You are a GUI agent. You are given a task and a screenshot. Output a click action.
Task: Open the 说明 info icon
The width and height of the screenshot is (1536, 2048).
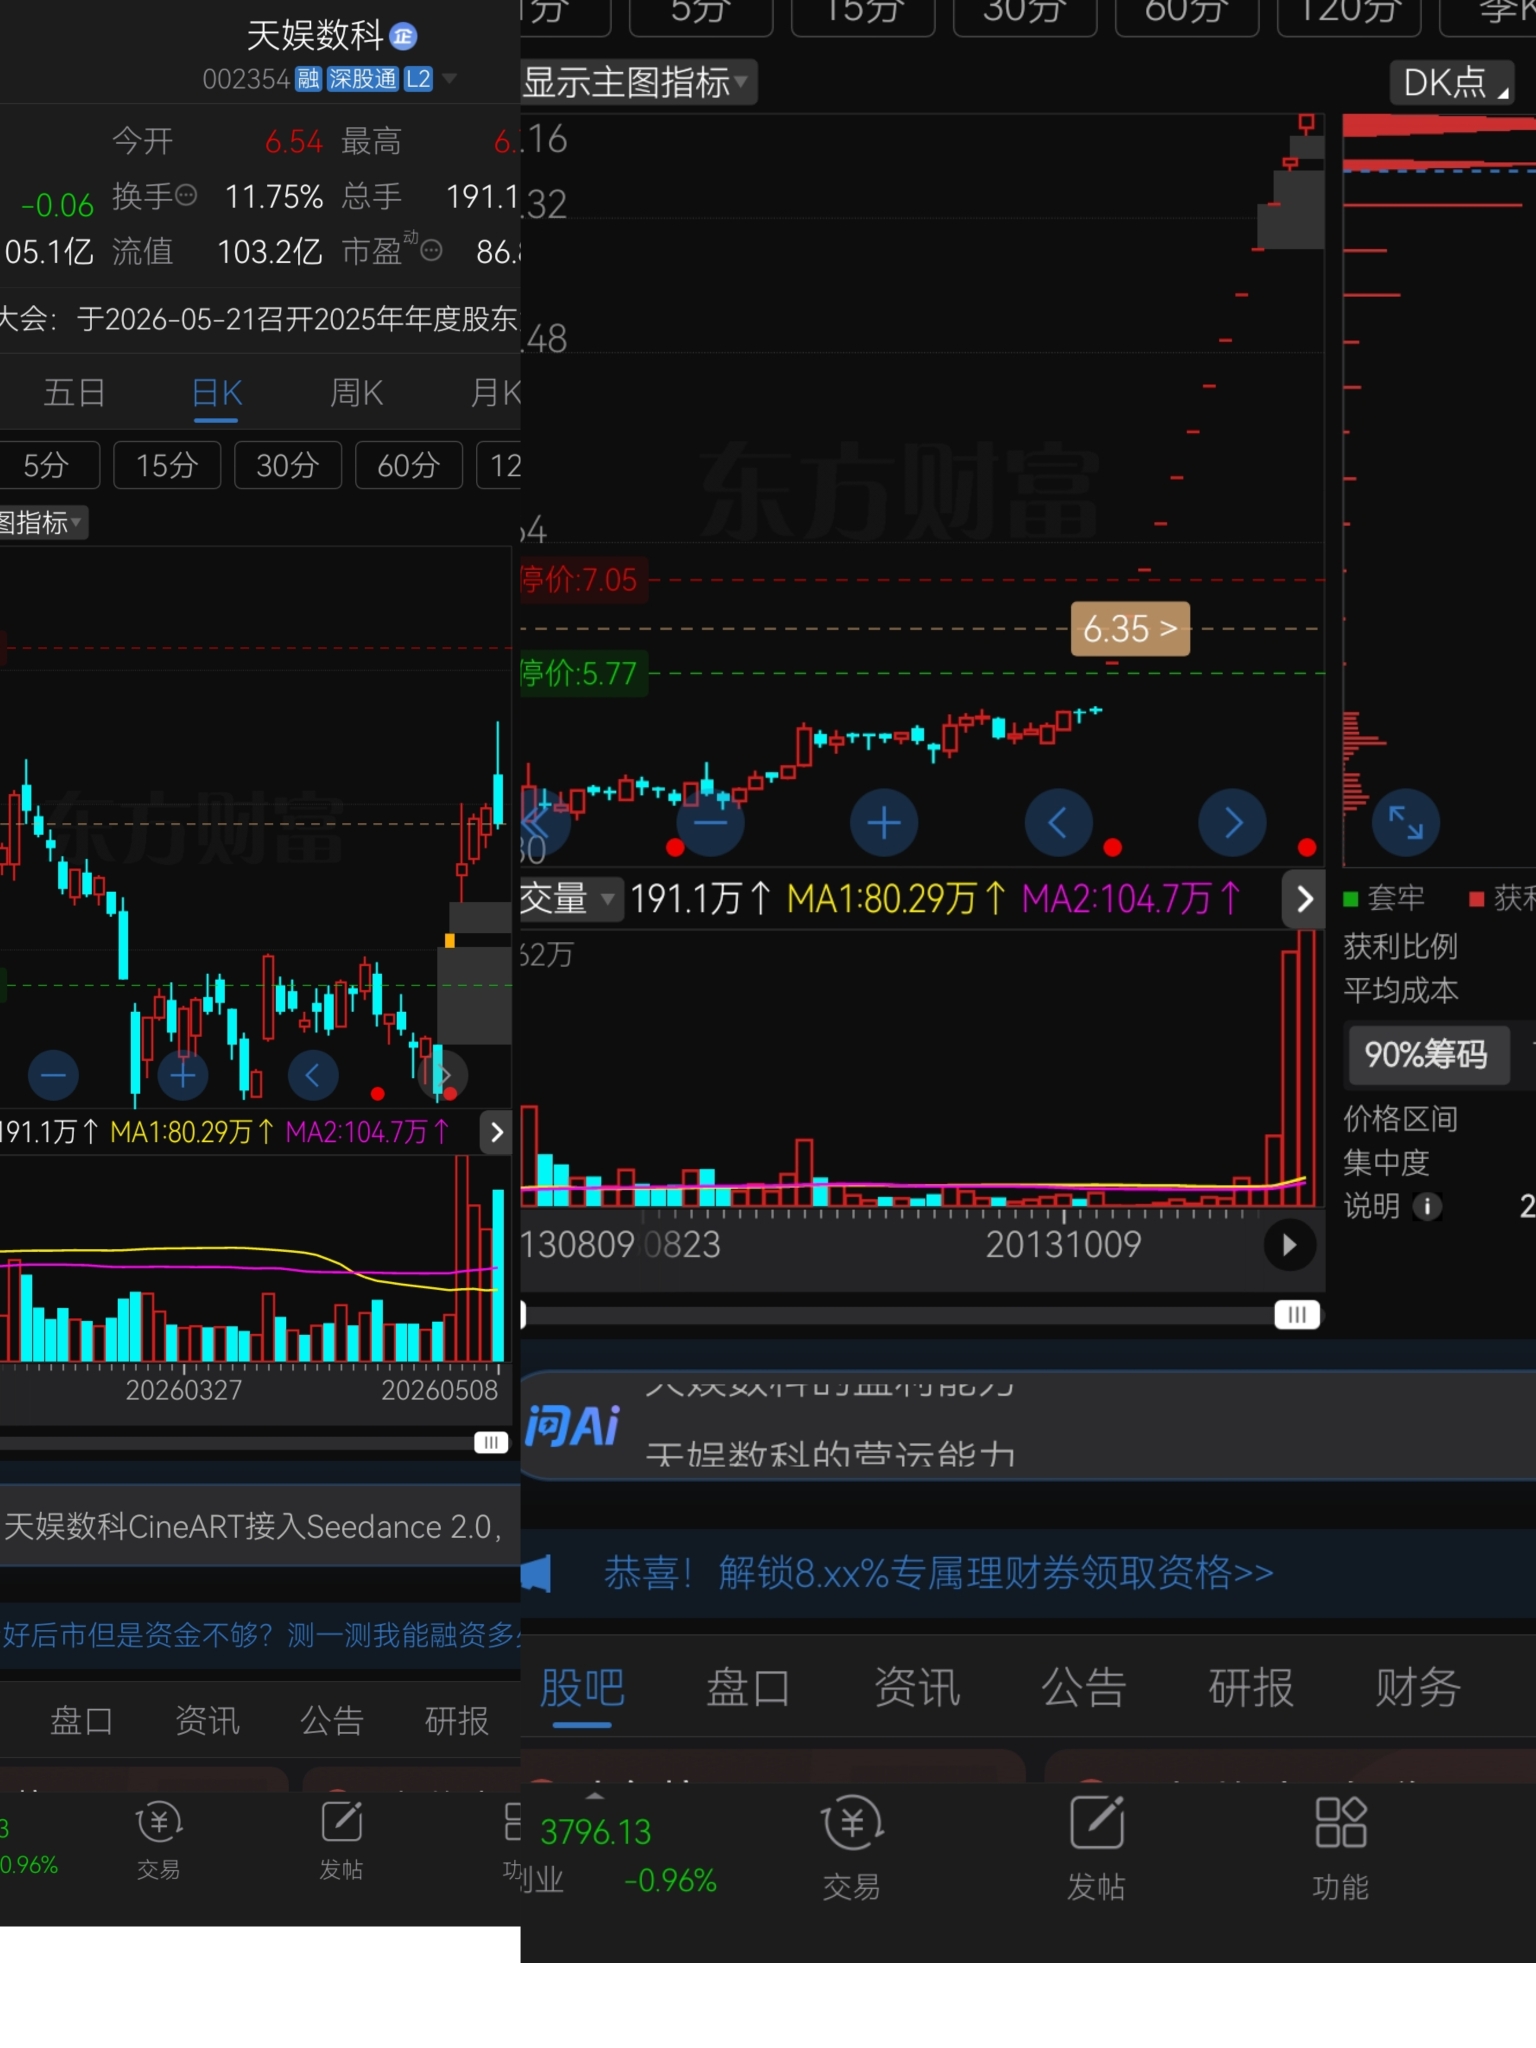pos(1427,1207)
